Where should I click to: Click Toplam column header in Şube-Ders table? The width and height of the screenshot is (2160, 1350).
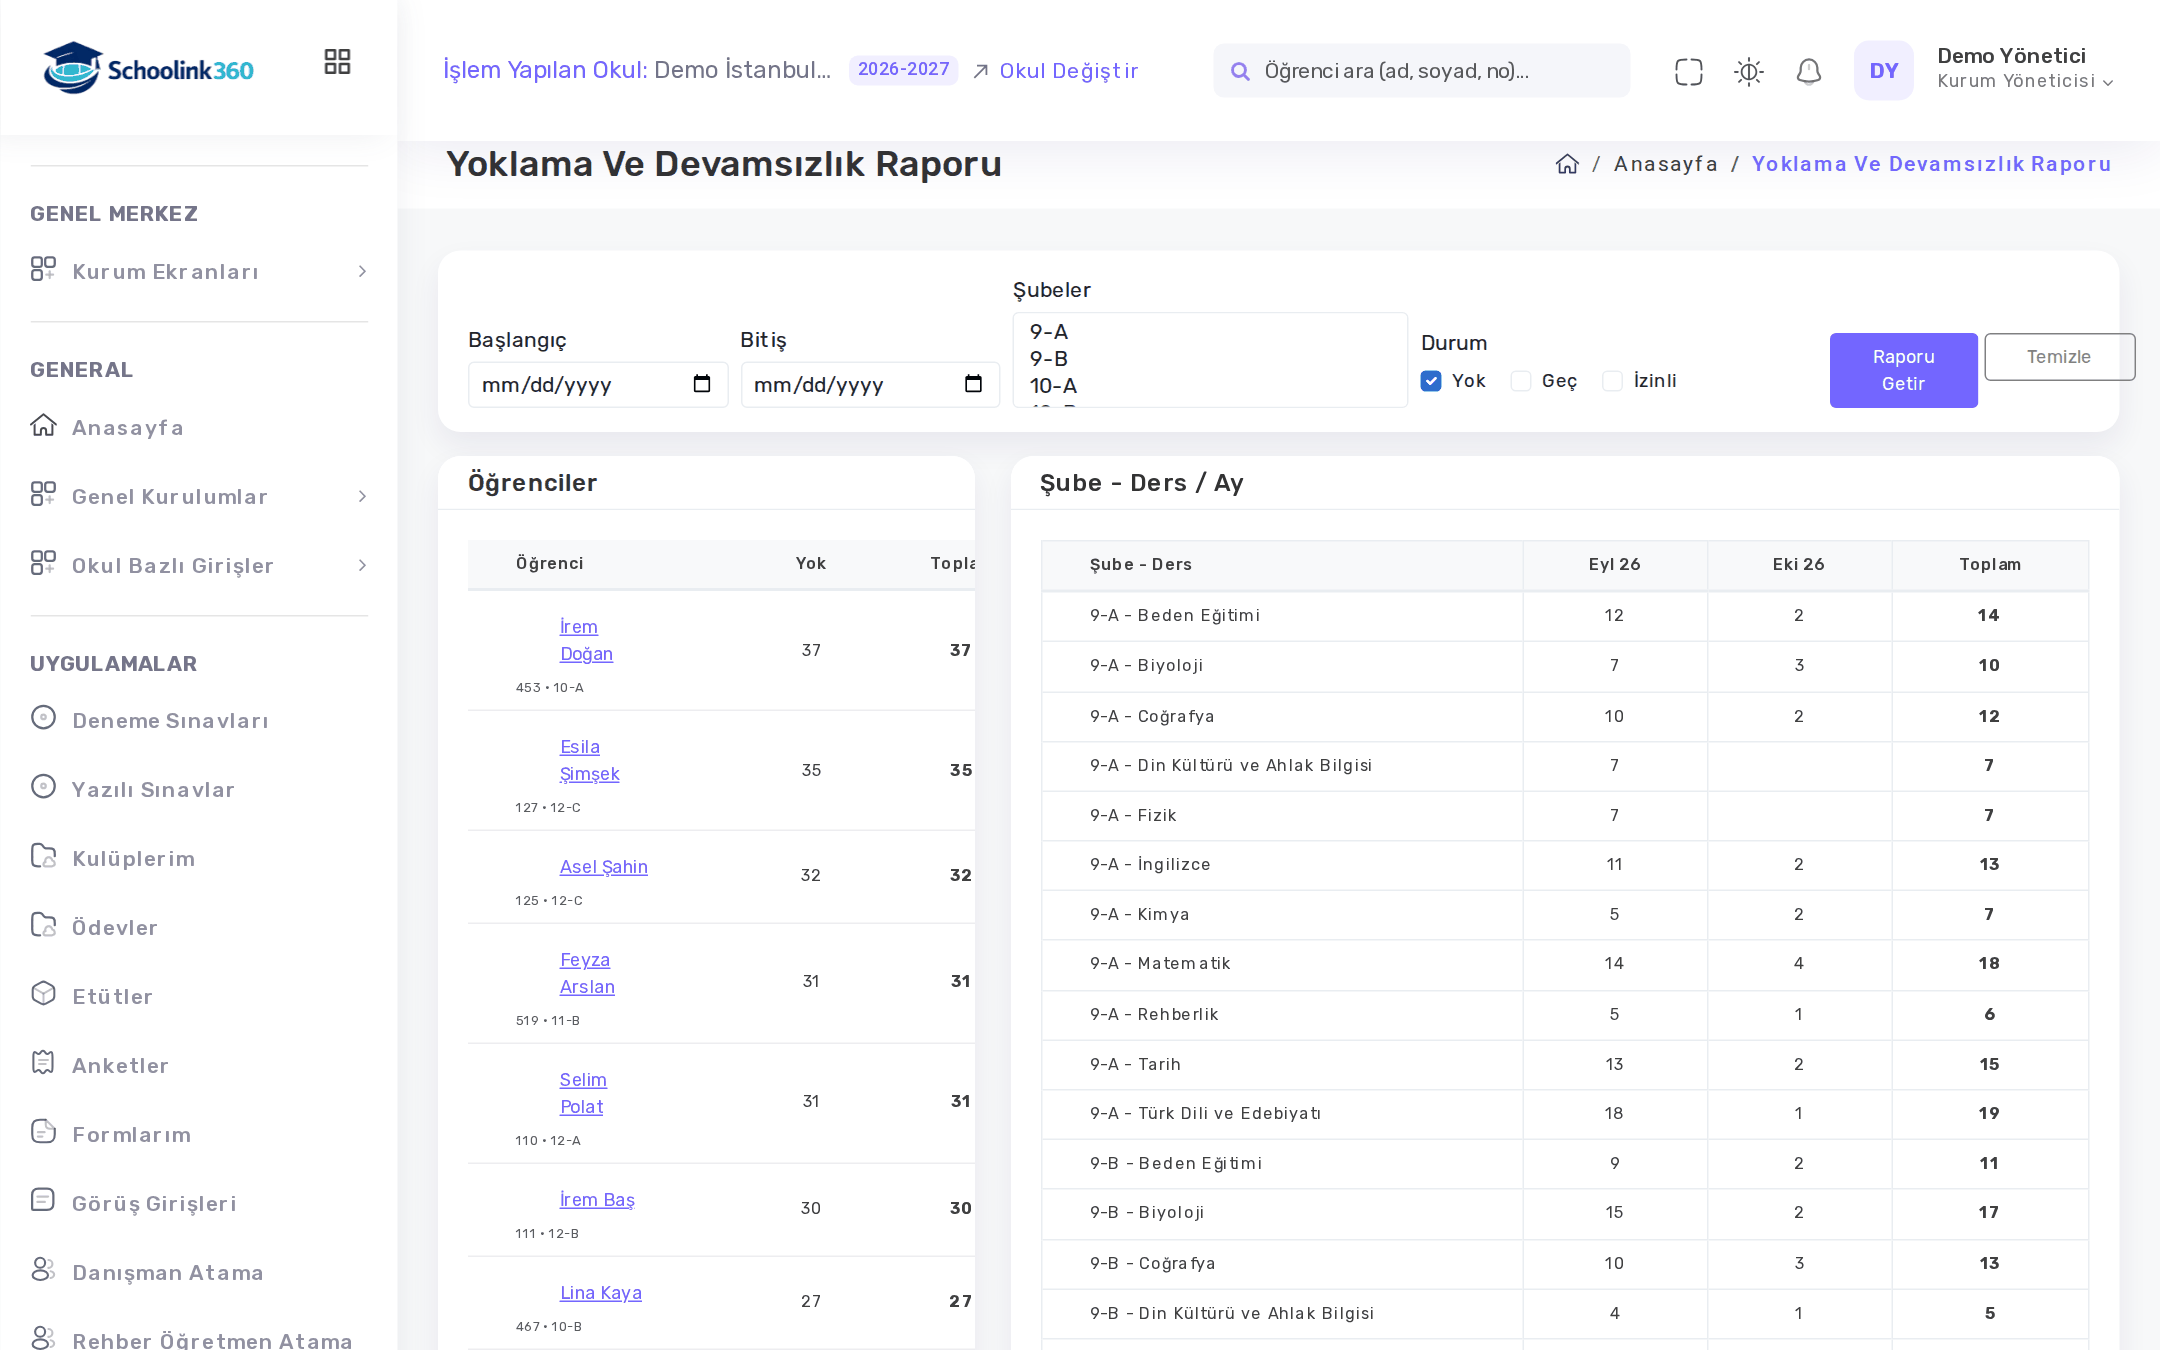tap(1990, 565)
